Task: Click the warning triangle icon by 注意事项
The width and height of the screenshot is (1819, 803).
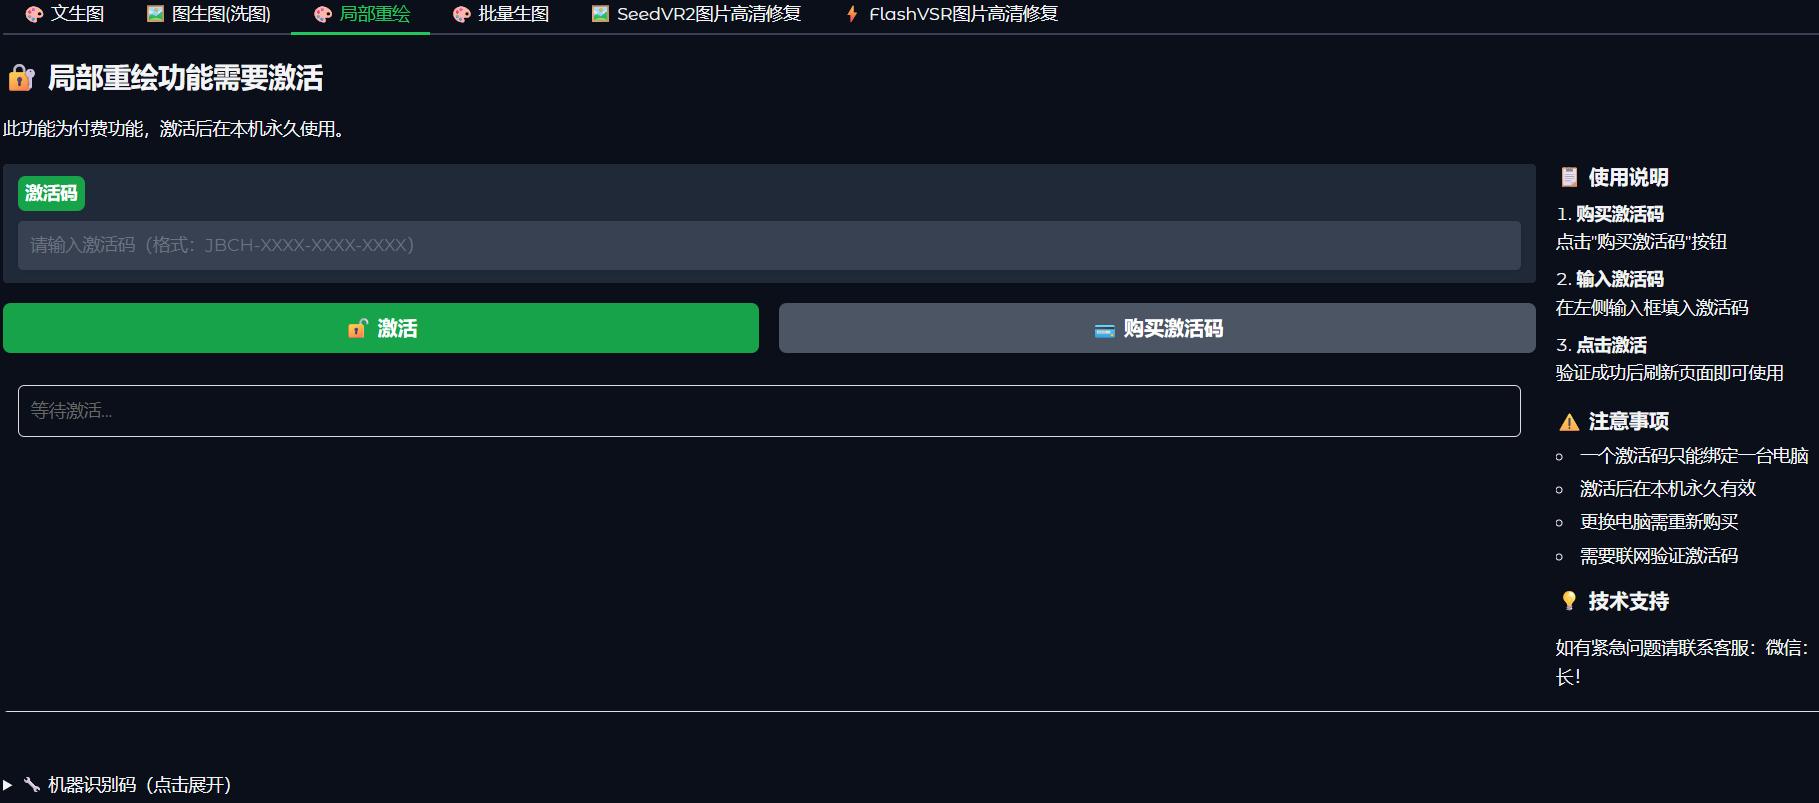Action: [1569, 422]
